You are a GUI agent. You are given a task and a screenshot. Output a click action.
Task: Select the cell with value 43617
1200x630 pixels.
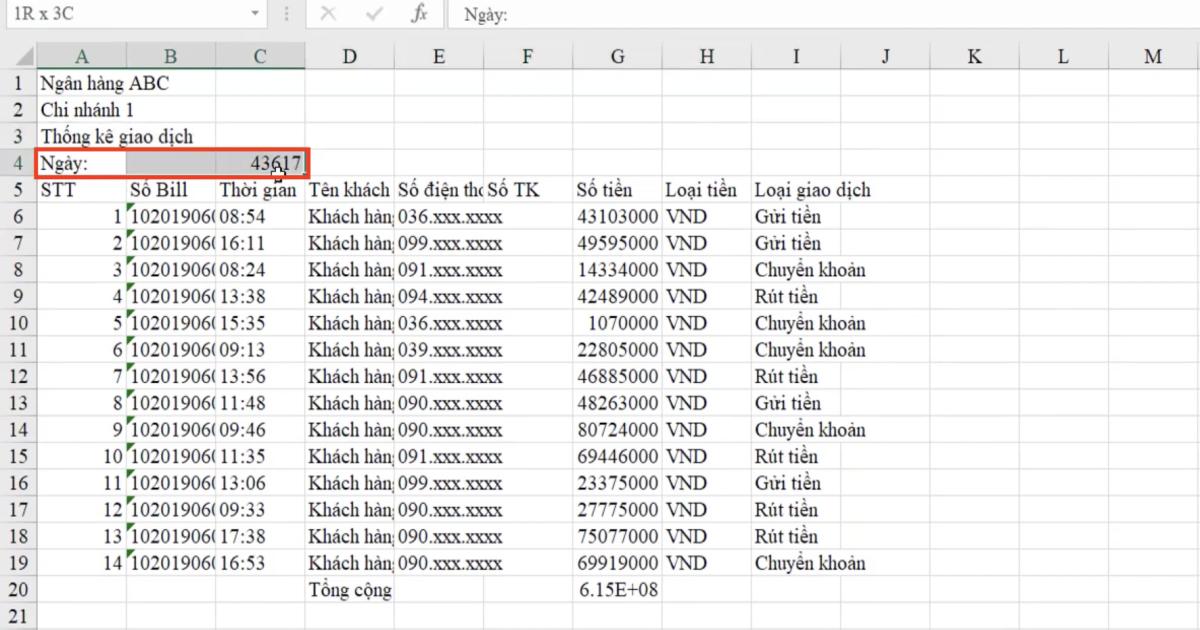pyautogui.click(x=260, y=162)
